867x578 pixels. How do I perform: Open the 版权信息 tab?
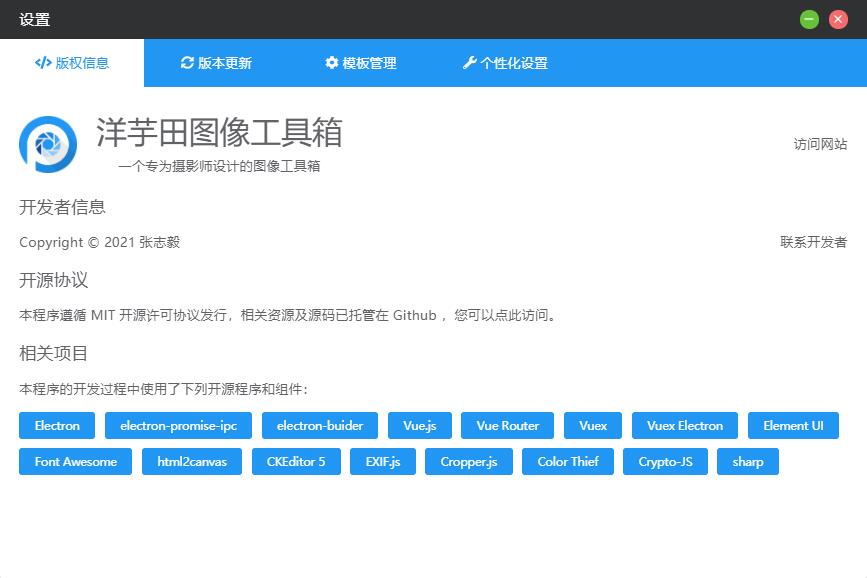(x=72, y=63)
